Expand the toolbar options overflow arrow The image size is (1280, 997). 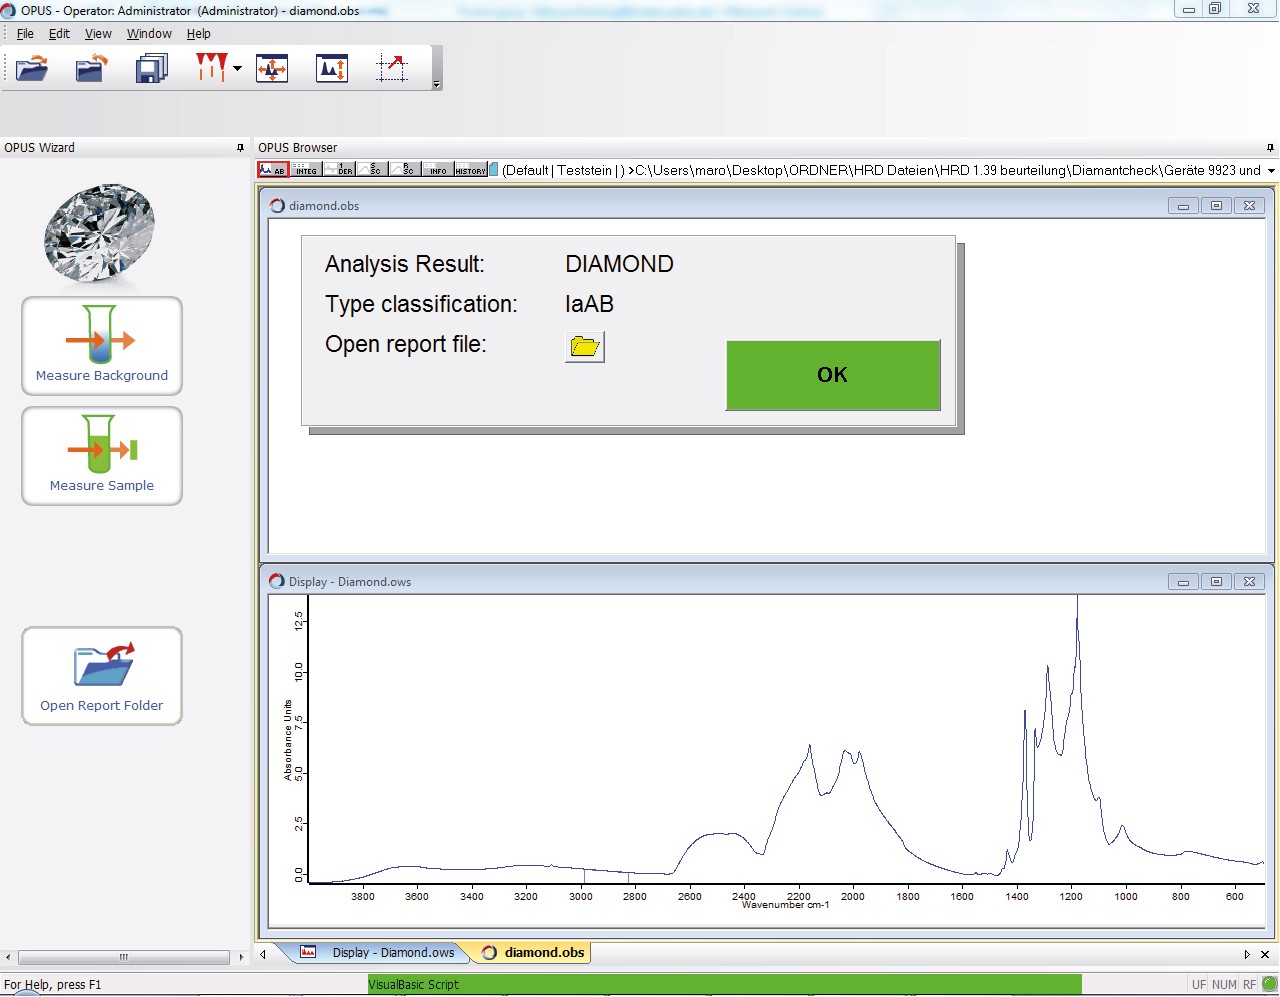click(436, 84)
